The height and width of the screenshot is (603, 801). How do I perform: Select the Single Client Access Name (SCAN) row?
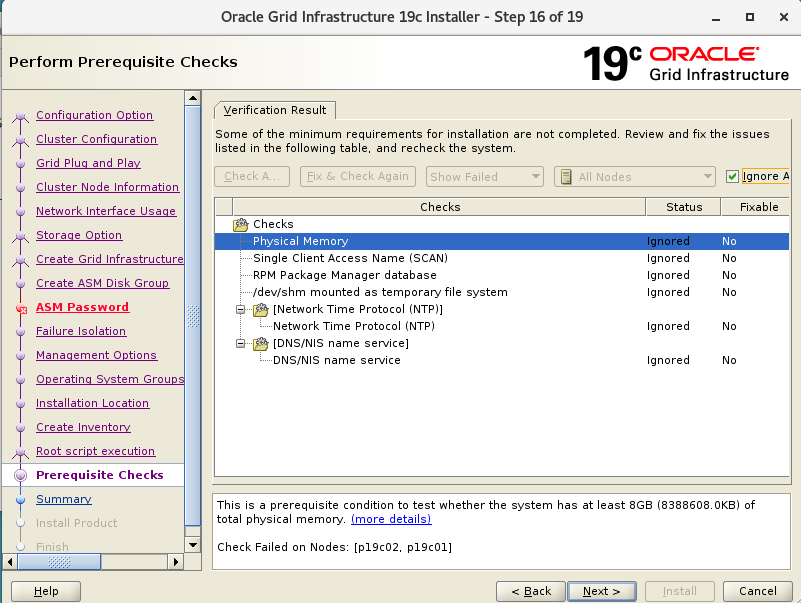click(502, 259)
